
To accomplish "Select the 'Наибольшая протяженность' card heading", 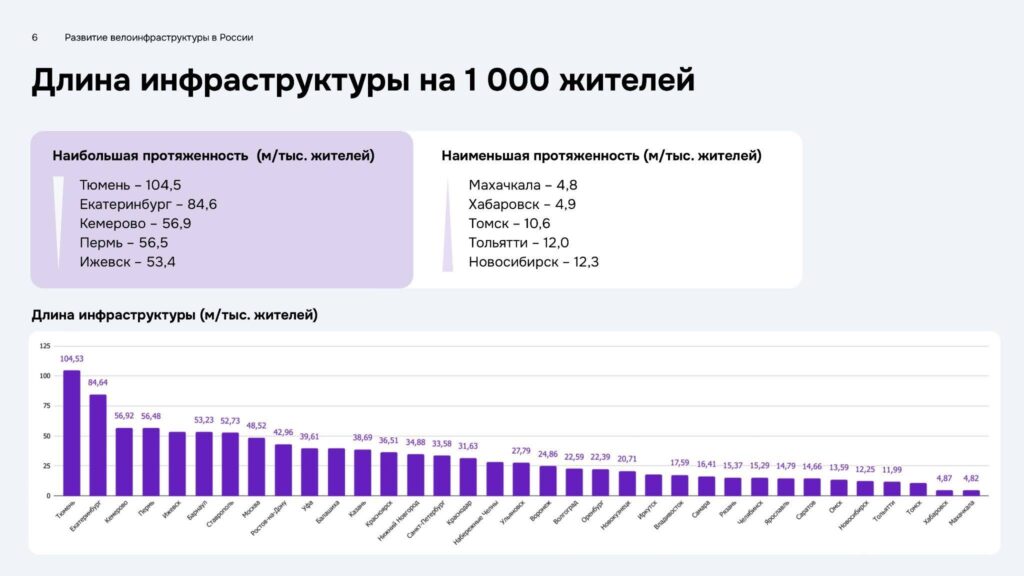I will click(x=214, y=156).
